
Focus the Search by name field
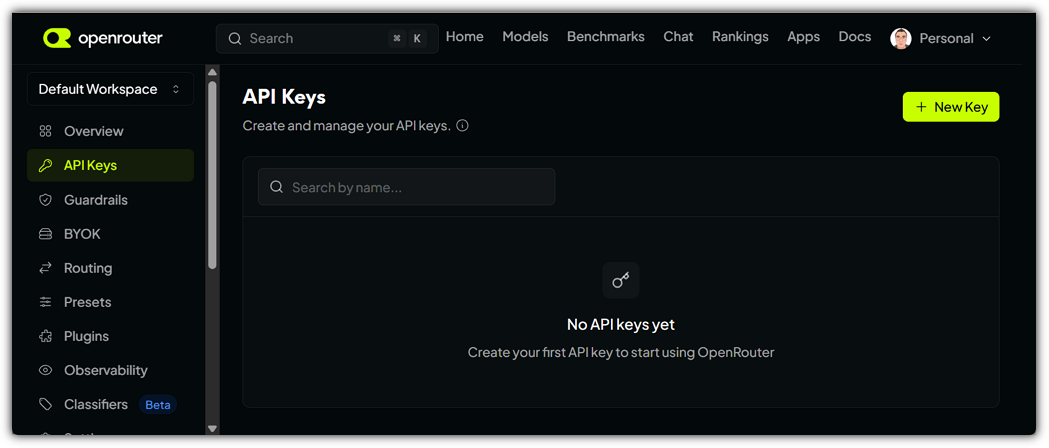[406, 187]
